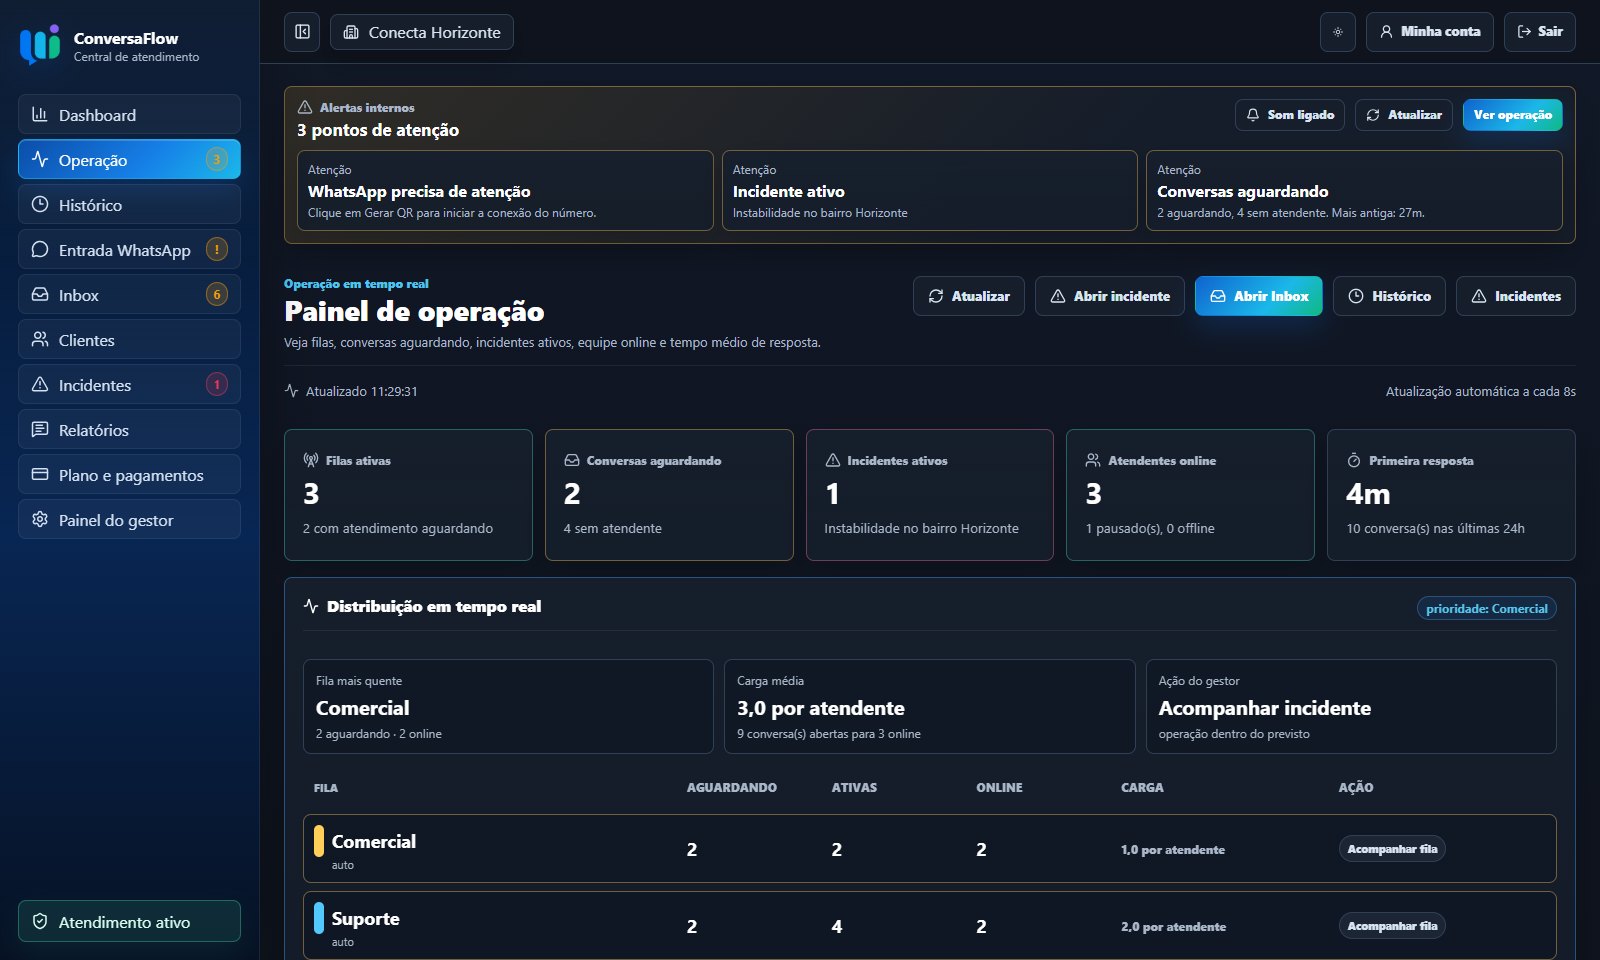Click the ConversaFlow logo icon
This screenshot has height=960, width=1600.
click(40, 45)
